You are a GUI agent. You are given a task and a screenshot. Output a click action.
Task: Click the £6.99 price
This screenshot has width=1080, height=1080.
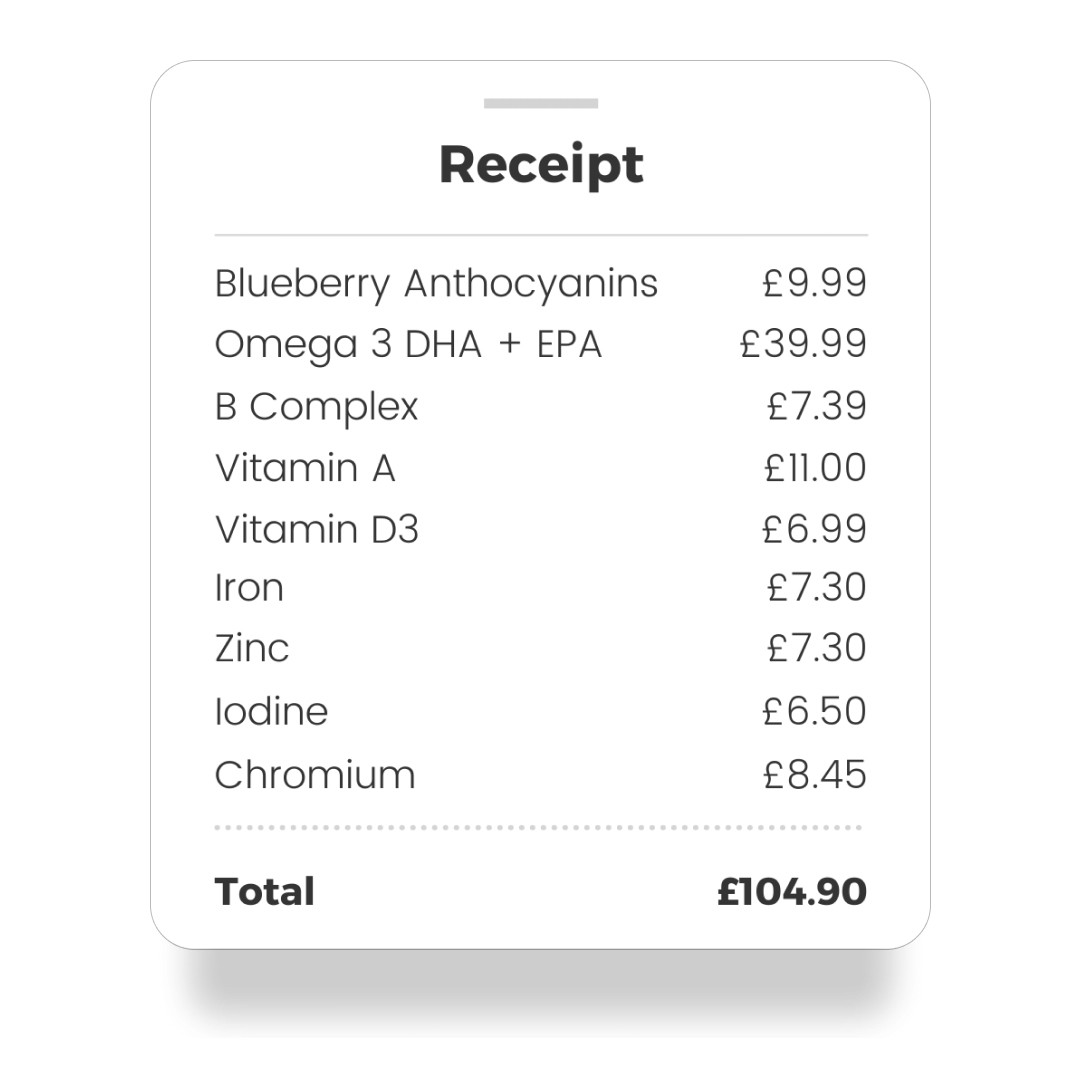pos(814,529)
